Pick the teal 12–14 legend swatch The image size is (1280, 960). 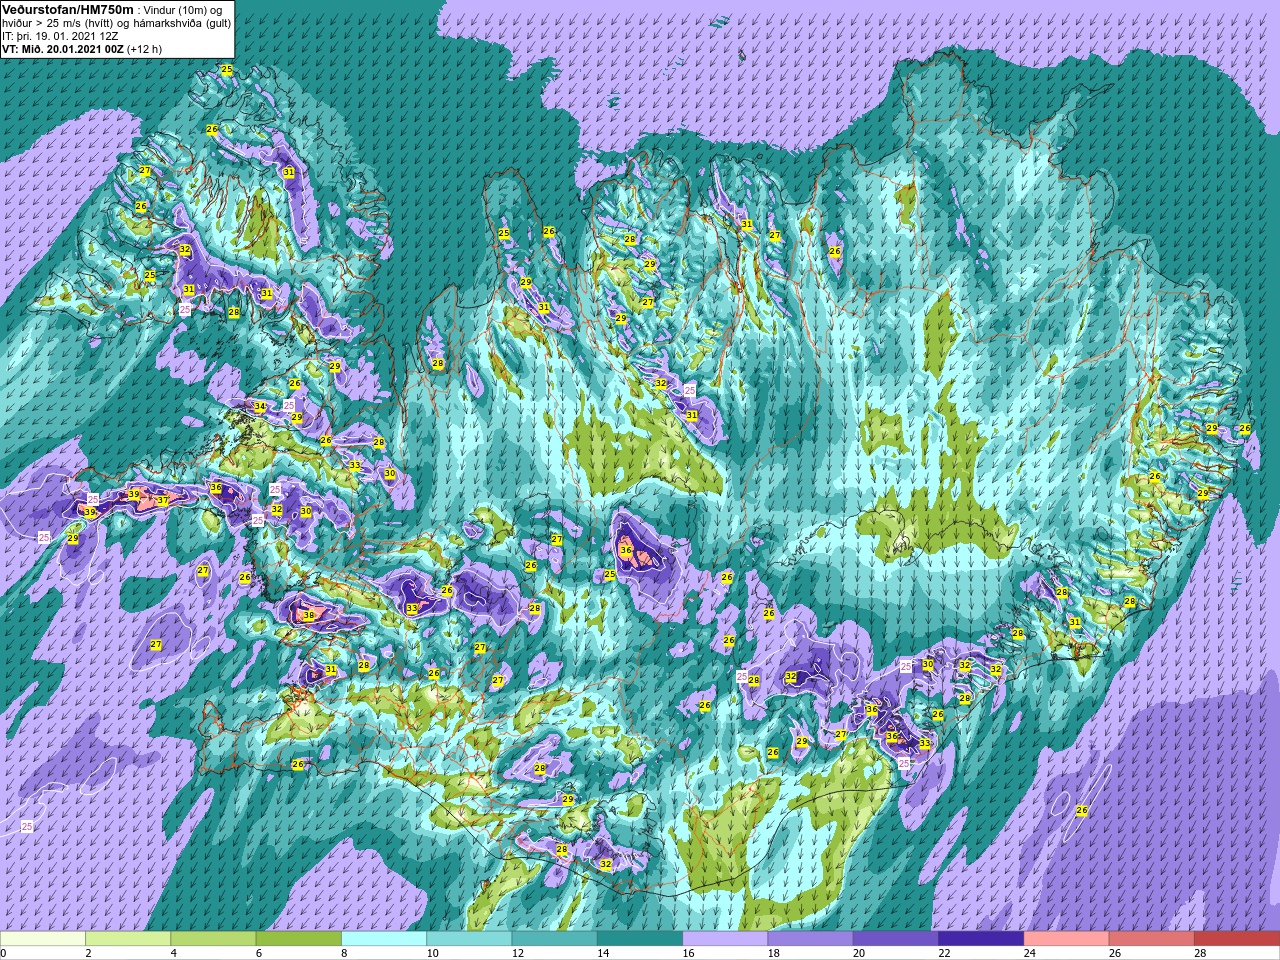(554, 939)
